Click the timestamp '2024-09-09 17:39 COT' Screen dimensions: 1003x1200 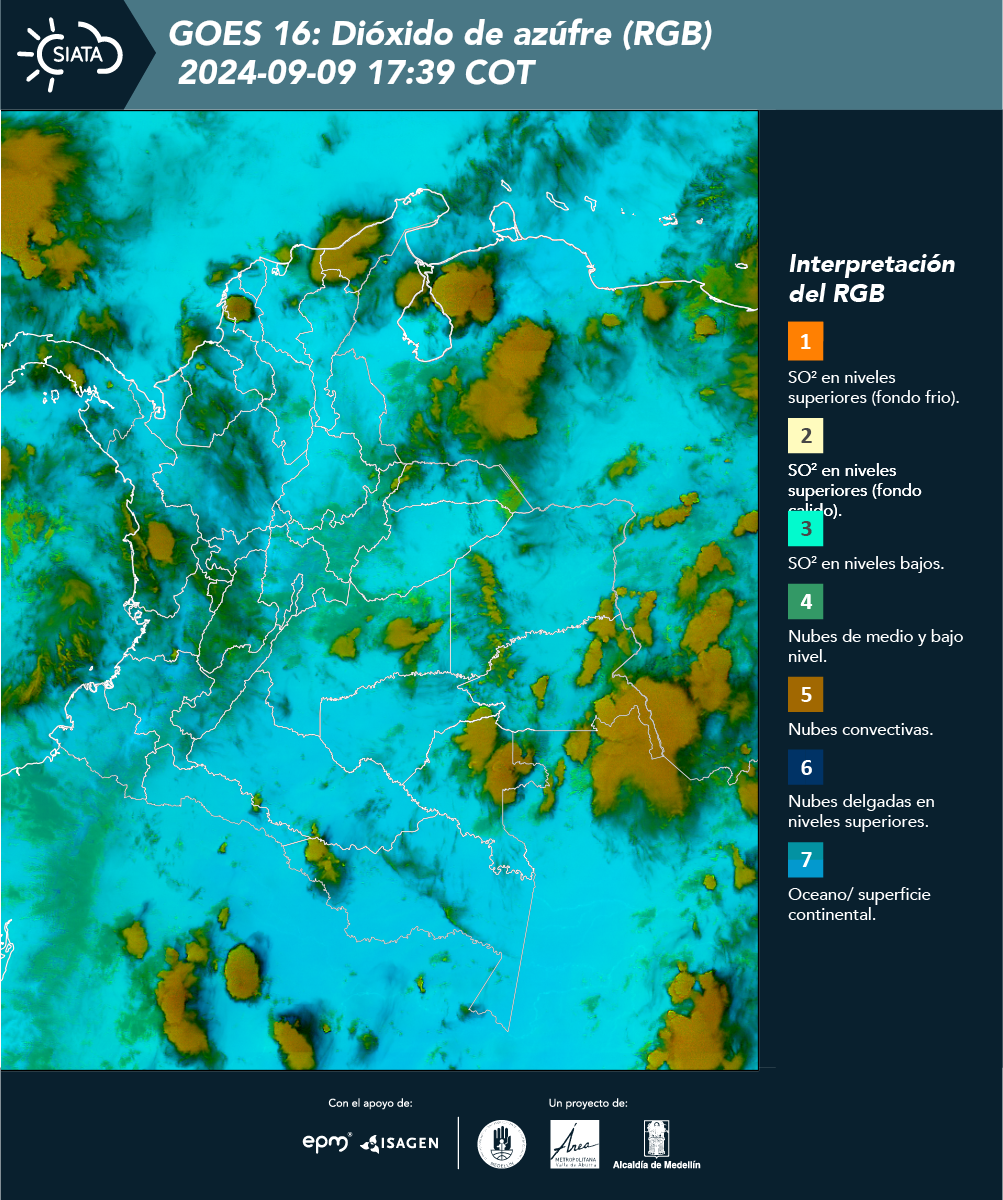[x=356, y=73]
